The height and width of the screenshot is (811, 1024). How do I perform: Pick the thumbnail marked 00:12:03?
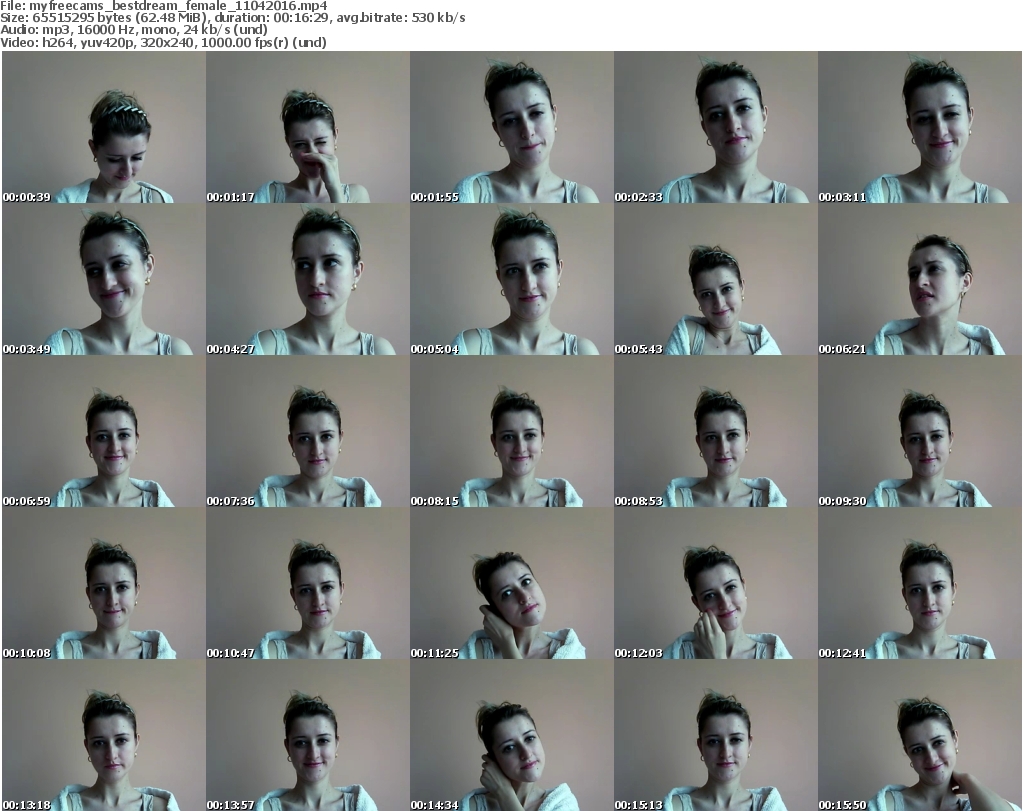tap(716, 583)
